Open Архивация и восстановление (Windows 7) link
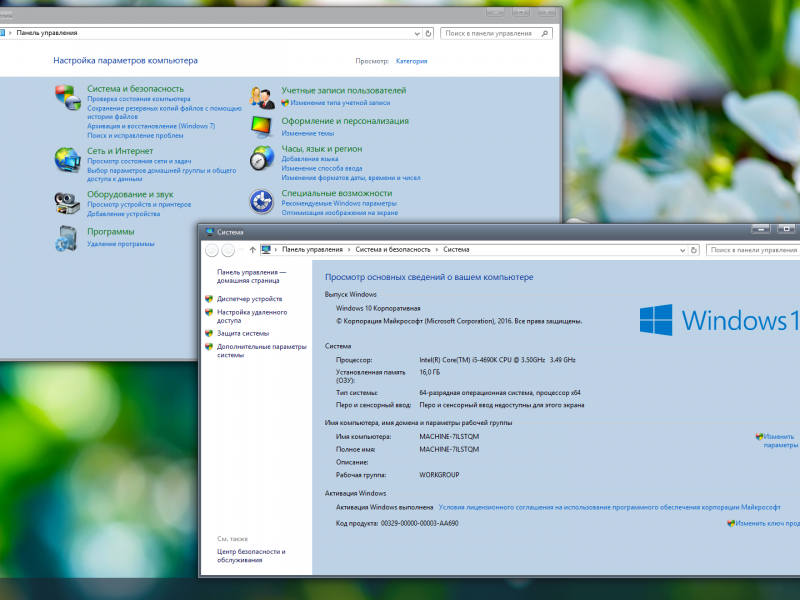Image resolution: width=800 pixels, height=600 pixels. tap(151, 126)
